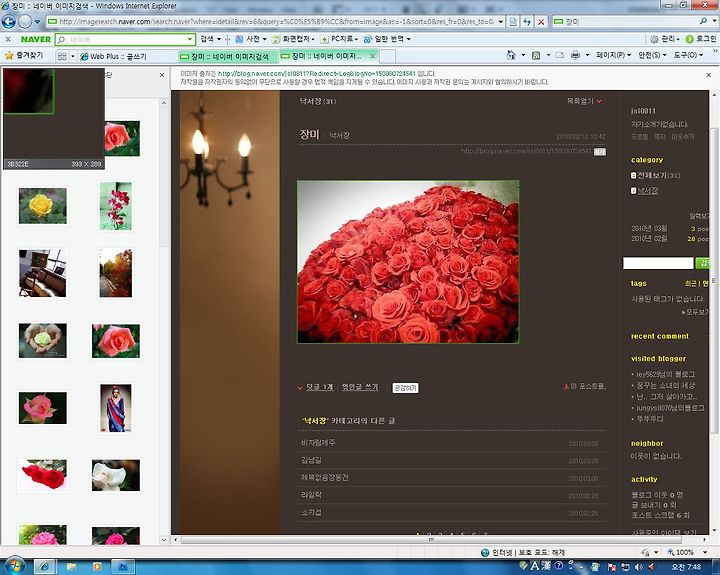The image size is (720, 575).
Task: Open the 낙서장 category in sidebar
Action: [645, 191]
